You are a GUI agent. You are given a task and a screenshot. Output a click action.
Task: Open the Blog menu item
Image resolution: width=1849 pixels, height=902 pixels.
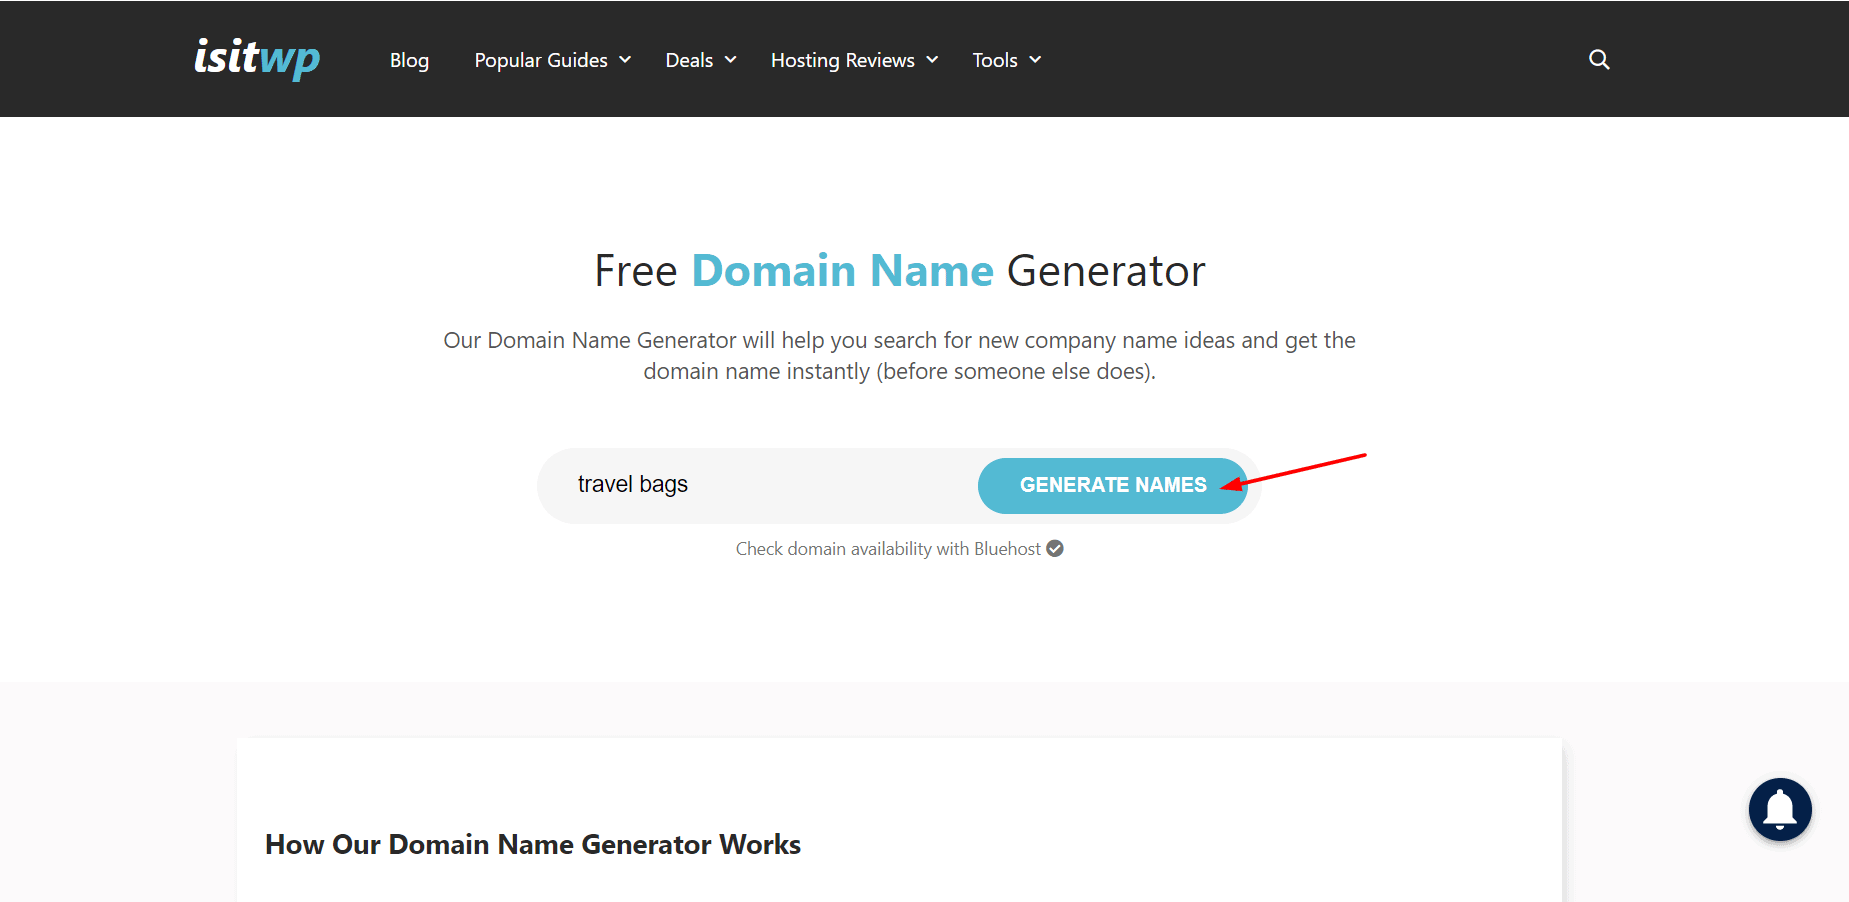point(409,60)
